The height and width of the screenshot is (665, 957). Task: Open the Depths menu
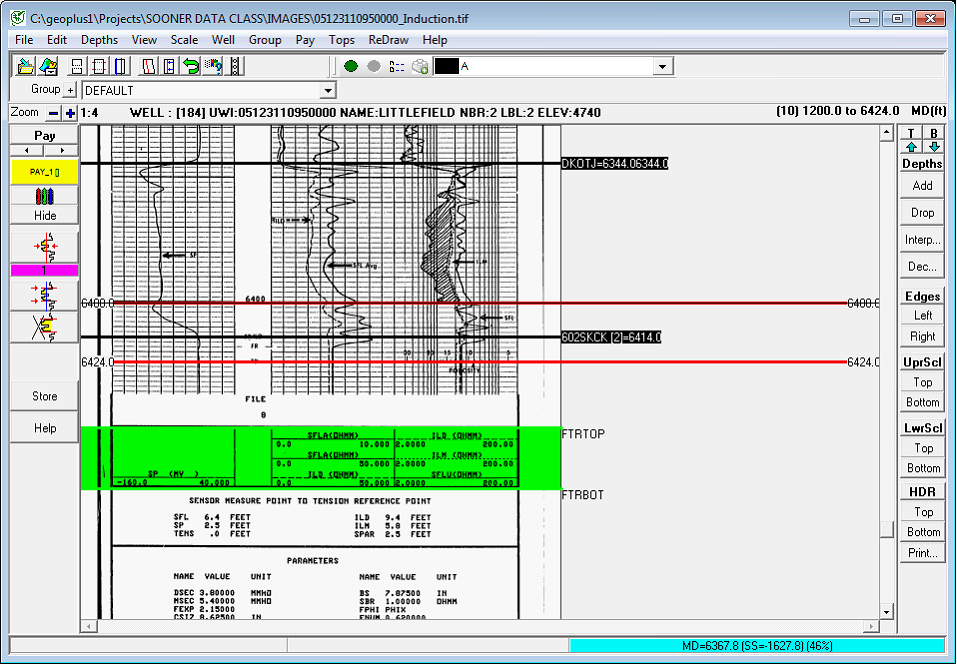(x=99, y=40)
